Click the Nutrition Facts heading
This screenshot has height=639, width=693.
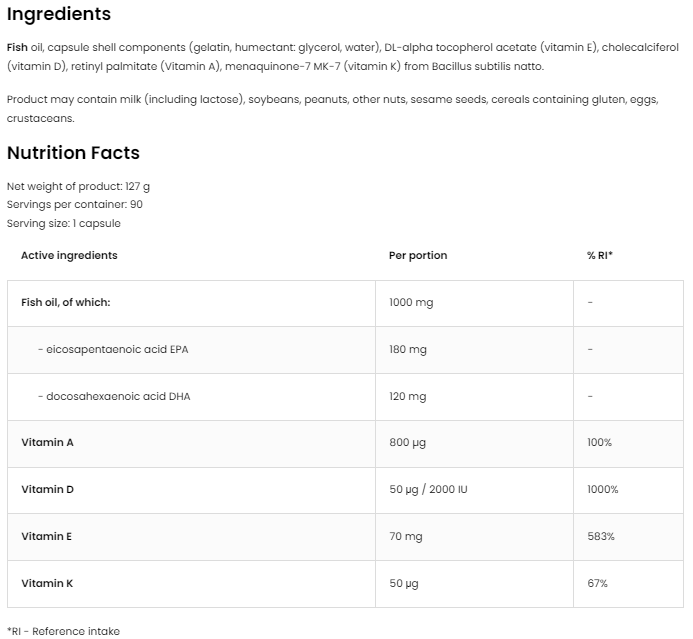[73, 153]
